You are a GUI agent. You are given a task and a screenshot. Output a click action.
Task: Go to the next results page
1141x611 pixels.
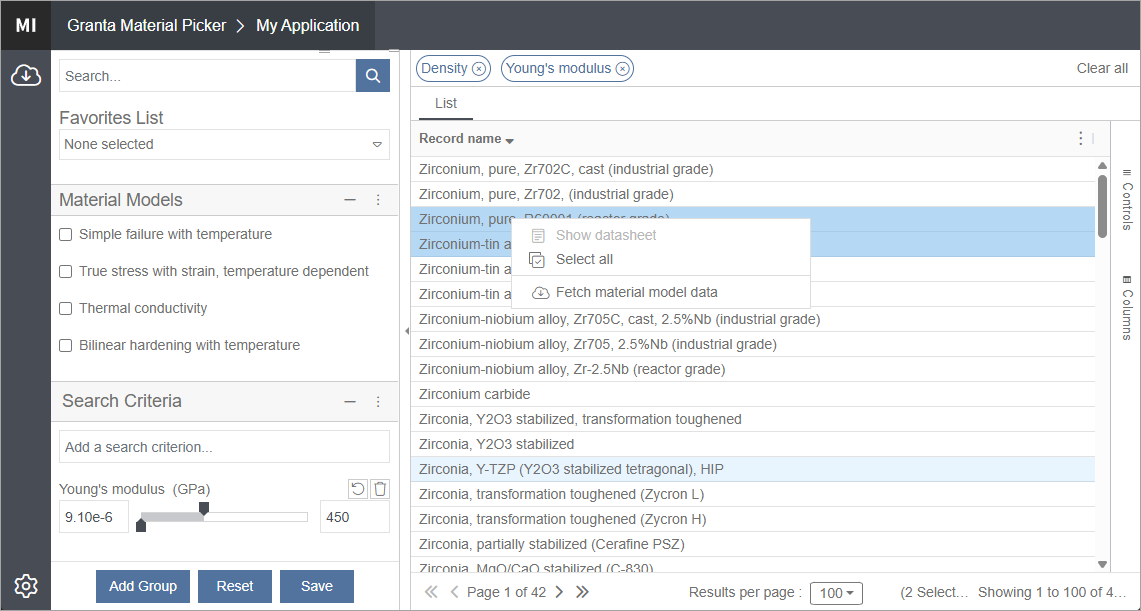point(559,592)
